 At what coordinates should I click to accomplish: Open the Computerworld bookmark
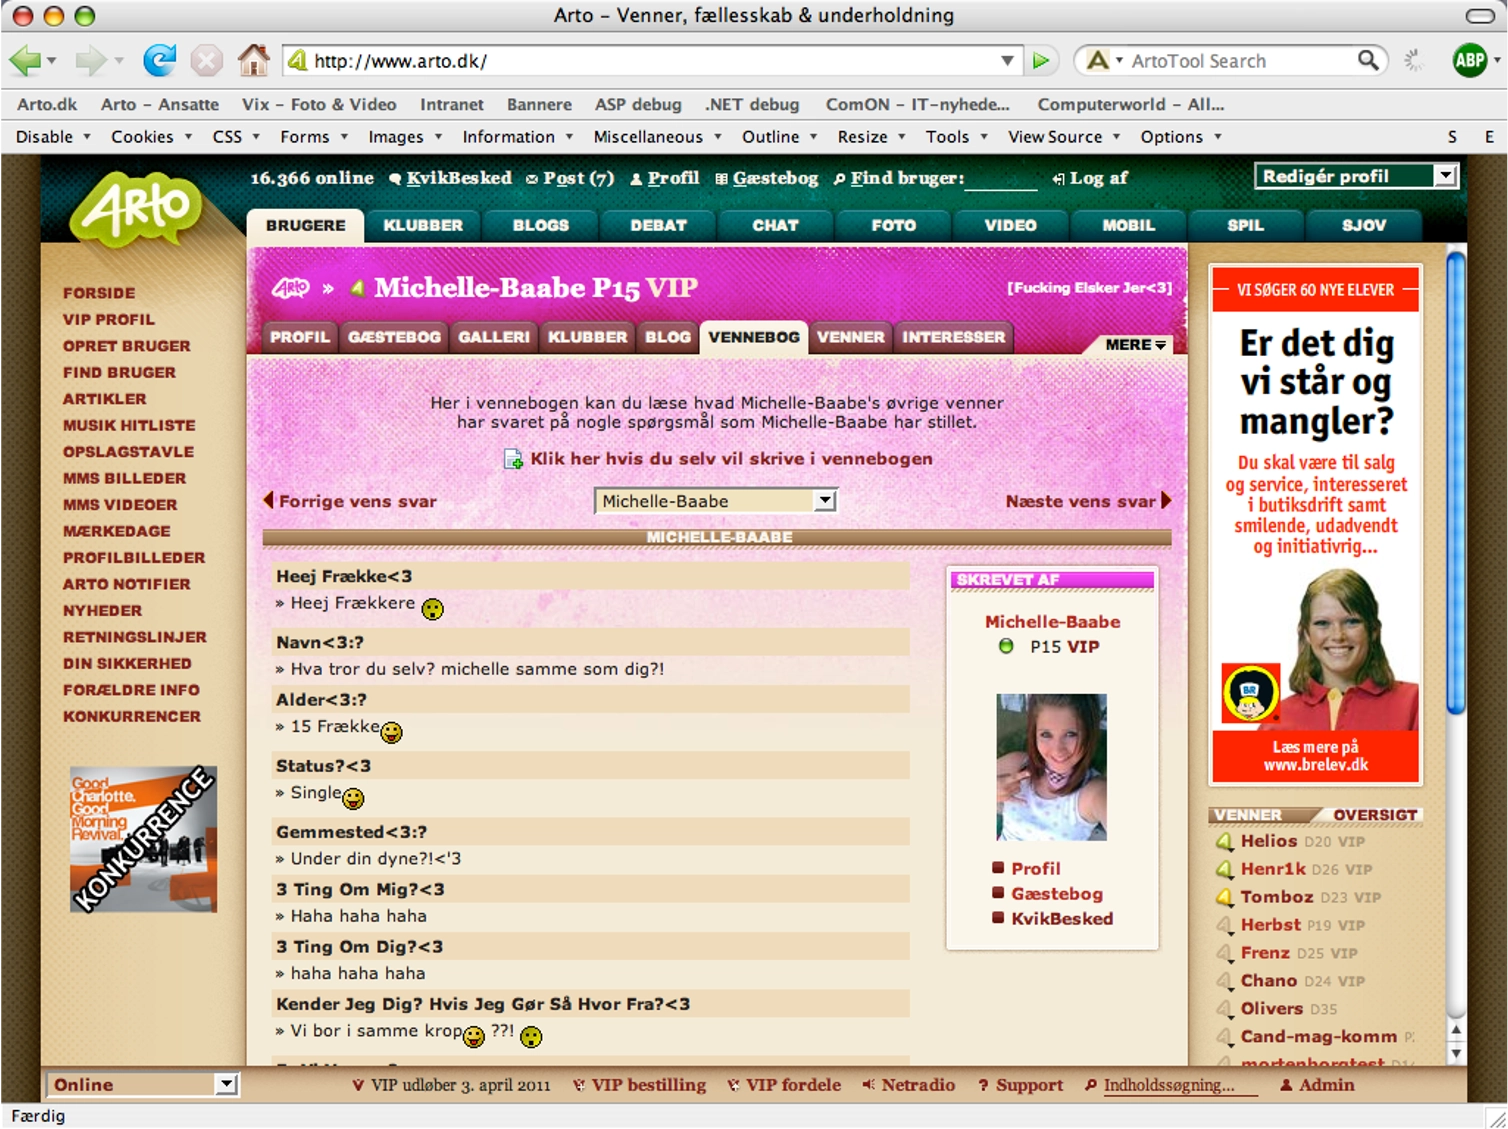click(x=1130, y=104)
